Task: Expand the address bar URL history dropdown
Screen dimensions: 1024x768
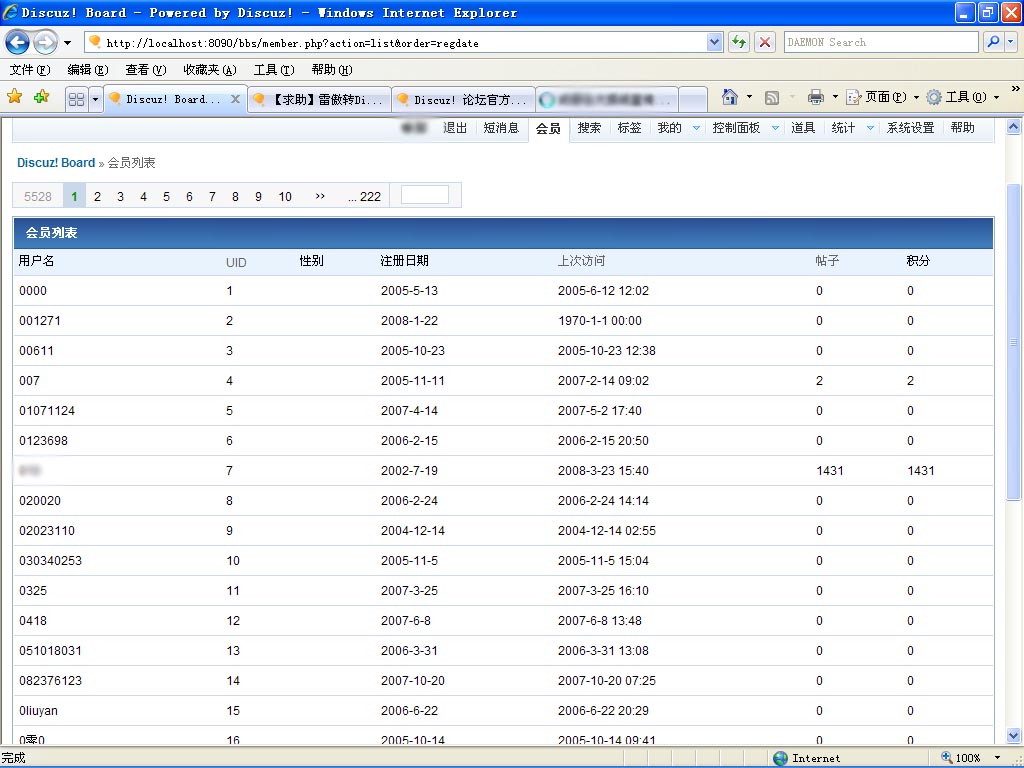Action: tap(714, 42)
